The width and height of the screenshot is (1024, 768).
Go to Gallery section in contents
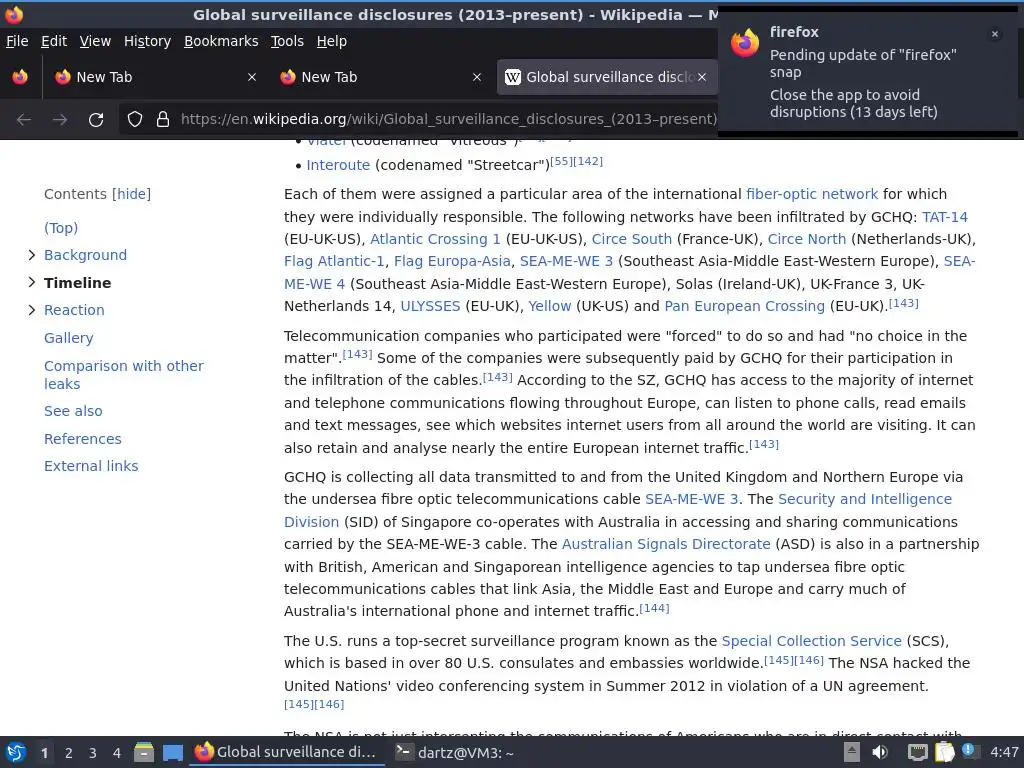pos(69,338)
